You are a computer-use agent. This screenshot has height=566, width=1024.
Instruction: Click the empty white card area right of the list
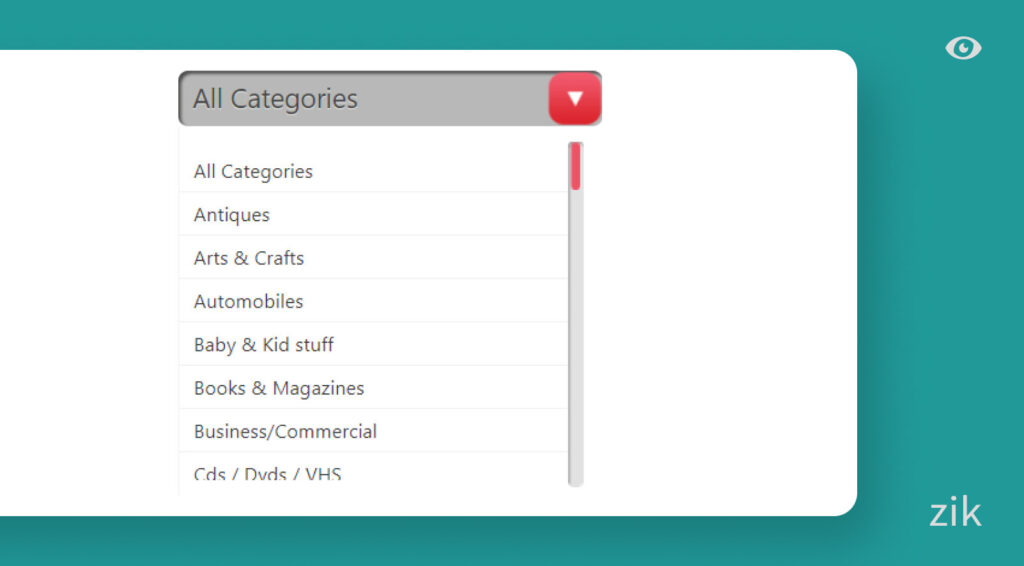click(x=720, y=300)
